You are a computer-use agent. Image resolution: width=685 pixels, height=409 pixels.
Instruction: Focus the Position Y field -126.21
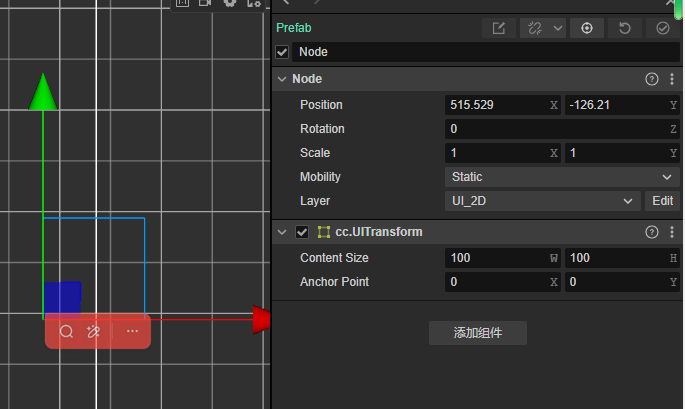(622, 105)
